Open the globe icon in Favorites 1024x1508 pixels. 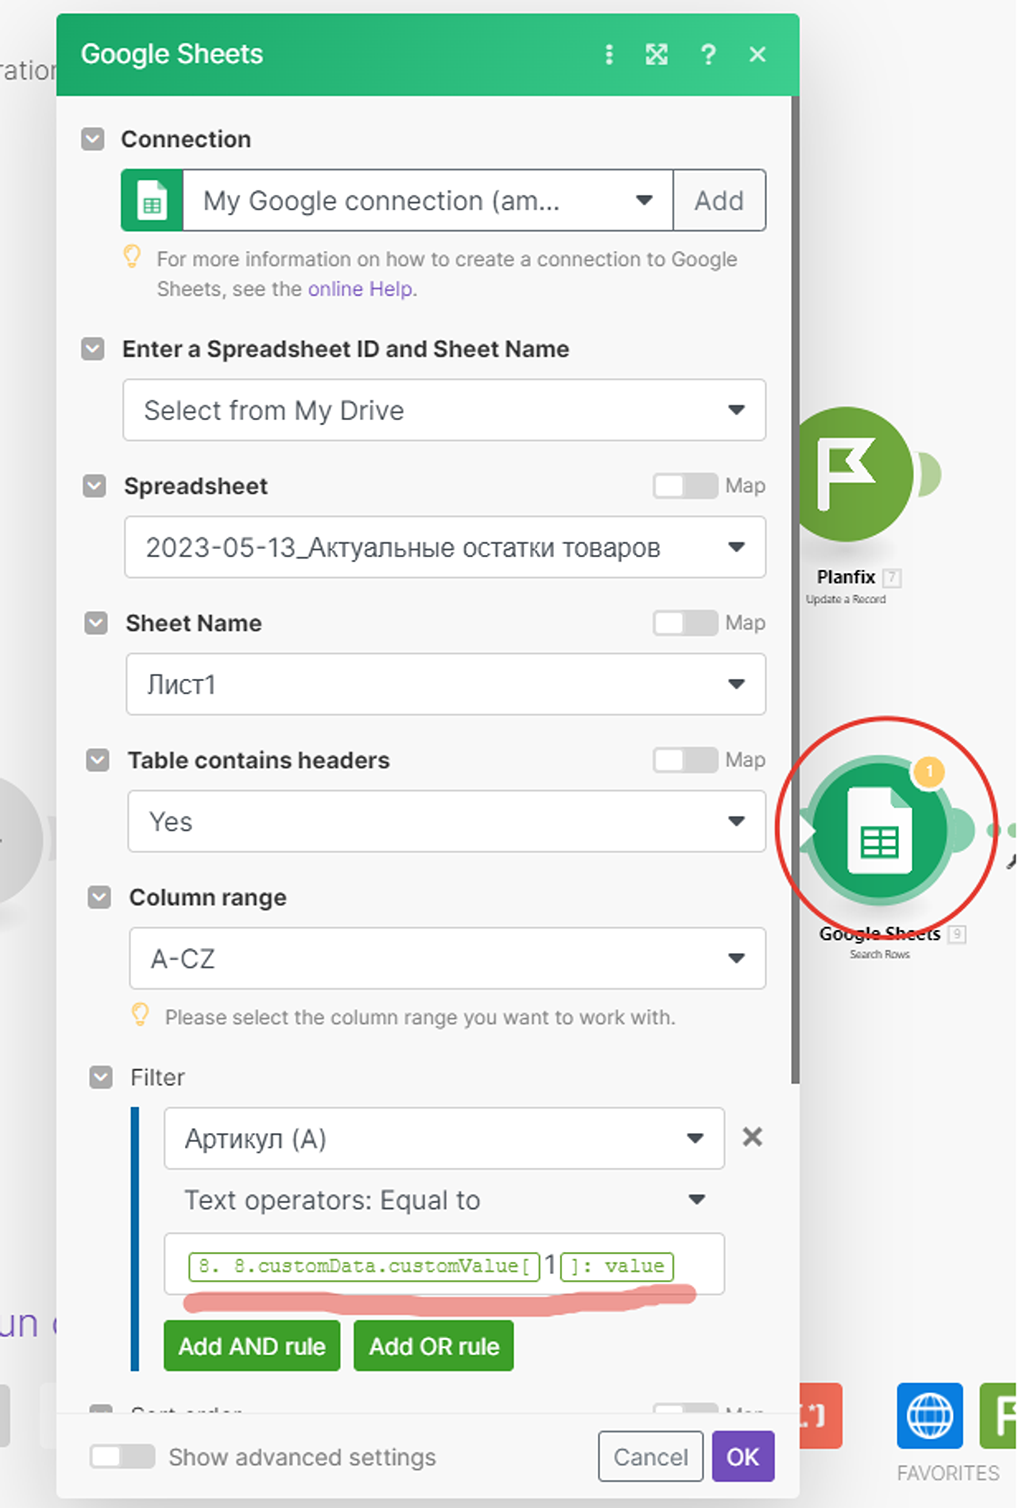click(929, 1416)
